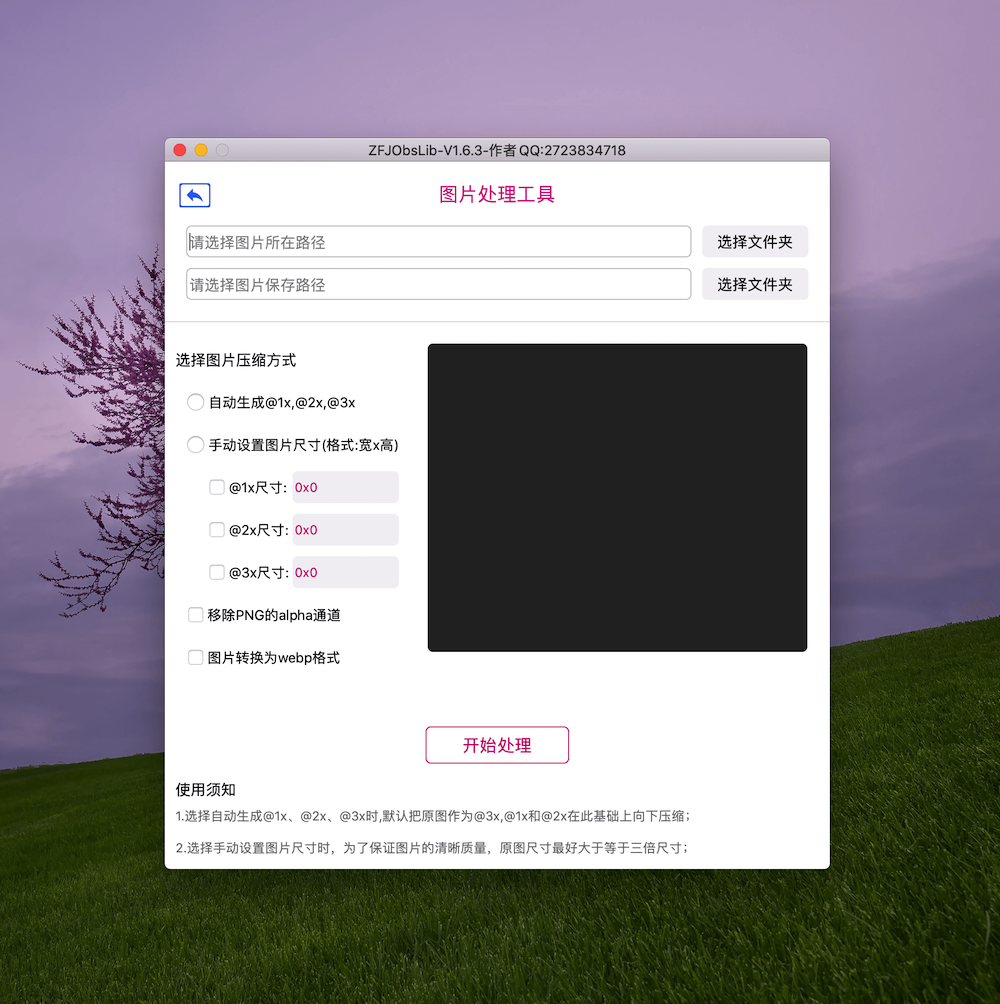Choose folder for image source path

(755, 241)
